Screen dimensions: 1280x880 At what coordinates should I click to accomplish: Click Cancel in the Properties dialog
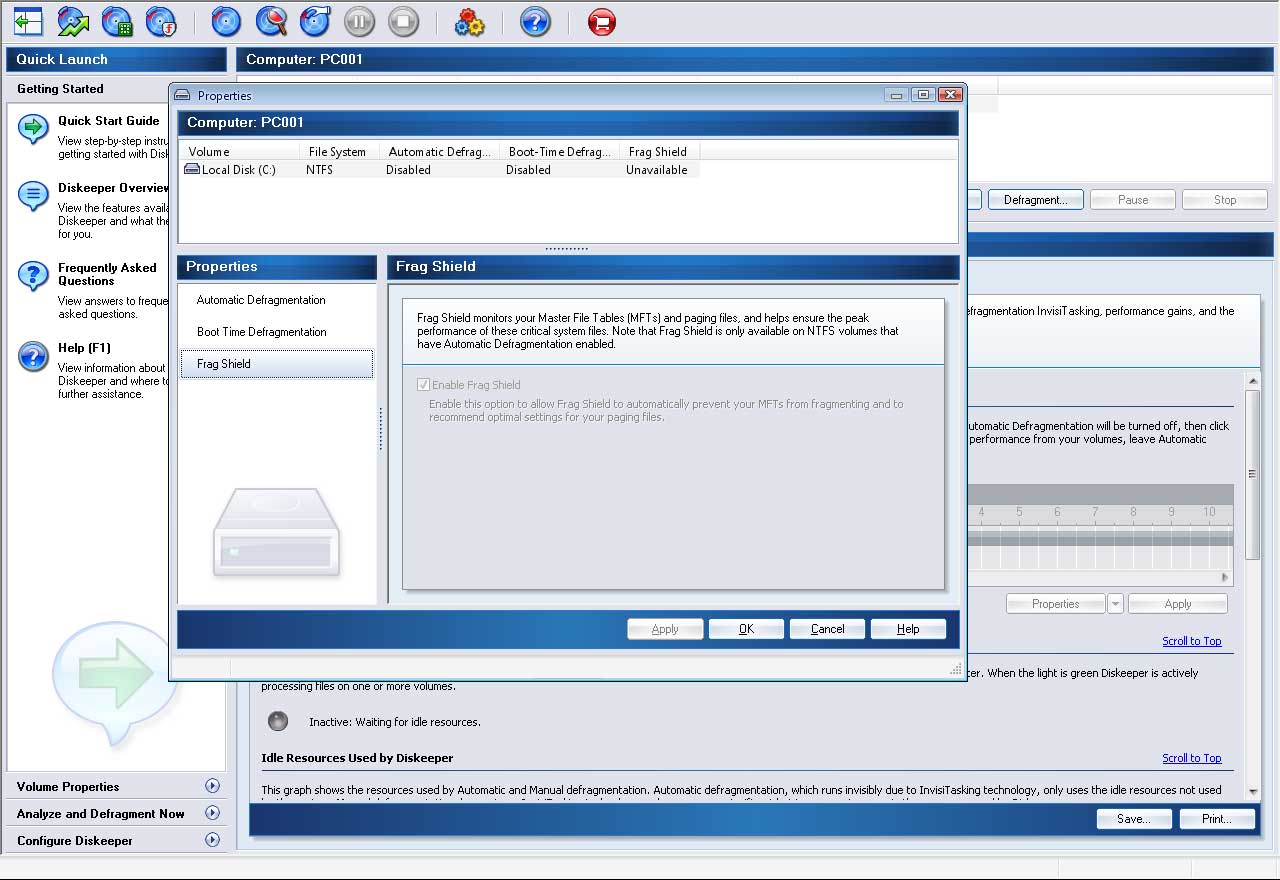click(827, 629)
